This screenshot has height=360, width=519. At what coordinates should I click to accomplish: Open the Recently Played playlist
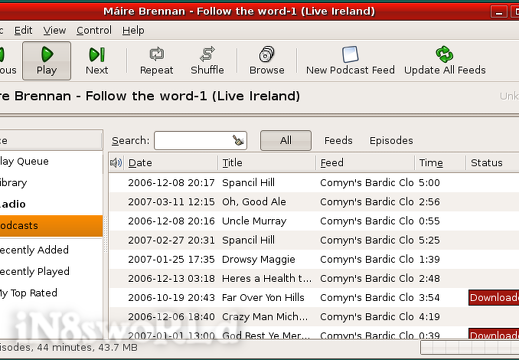[51, 271]
